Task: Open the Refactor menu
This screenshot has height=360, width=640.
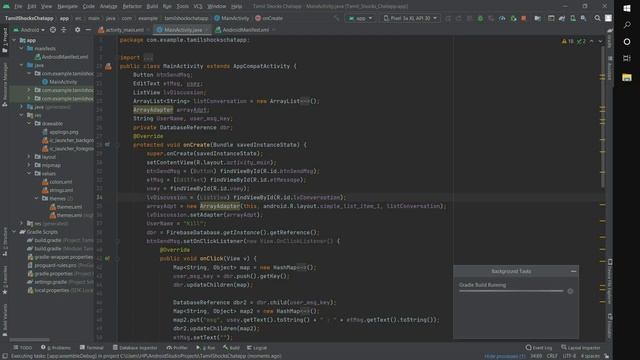Action: tap(132, 6)
